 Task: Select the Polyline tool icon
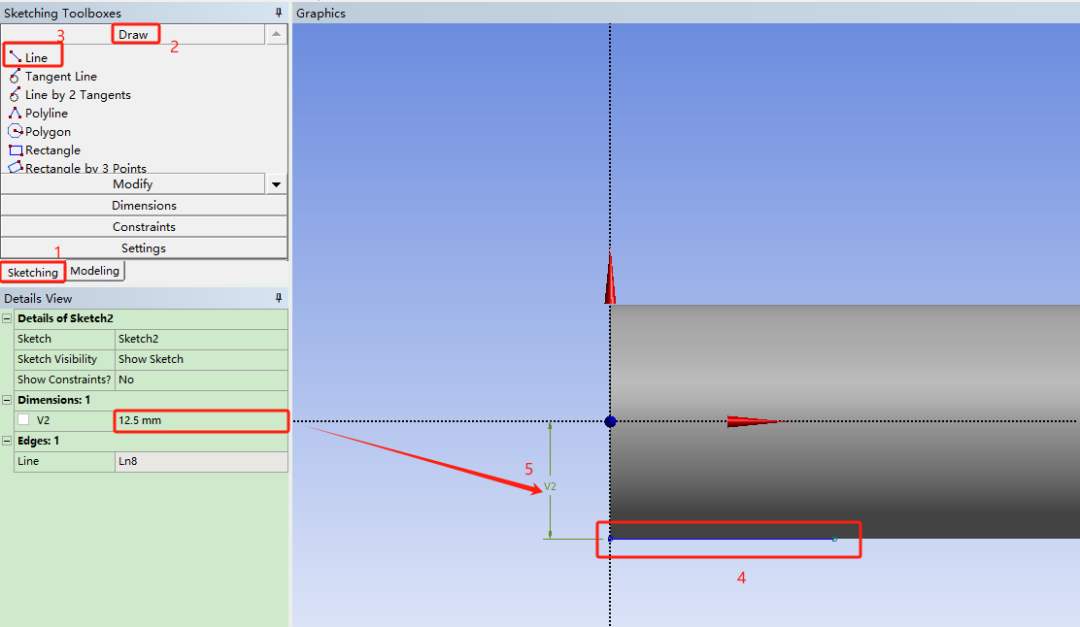(x=14, y=113)
